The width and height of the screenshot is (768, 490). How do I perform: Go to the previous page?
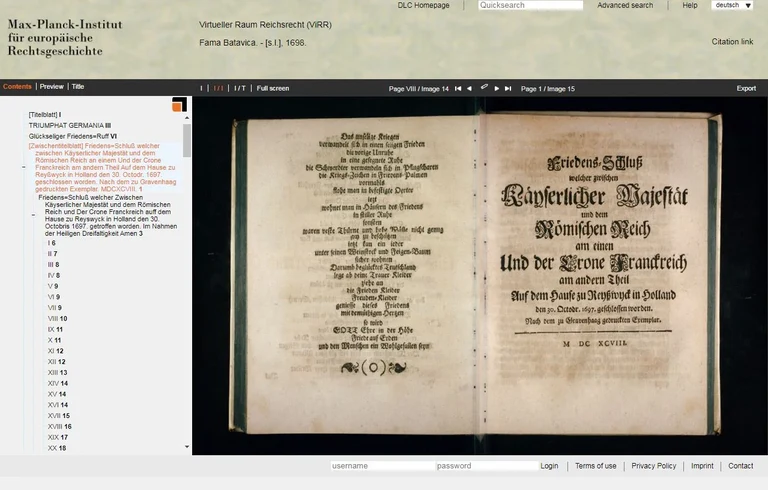(x=469, y=88)
